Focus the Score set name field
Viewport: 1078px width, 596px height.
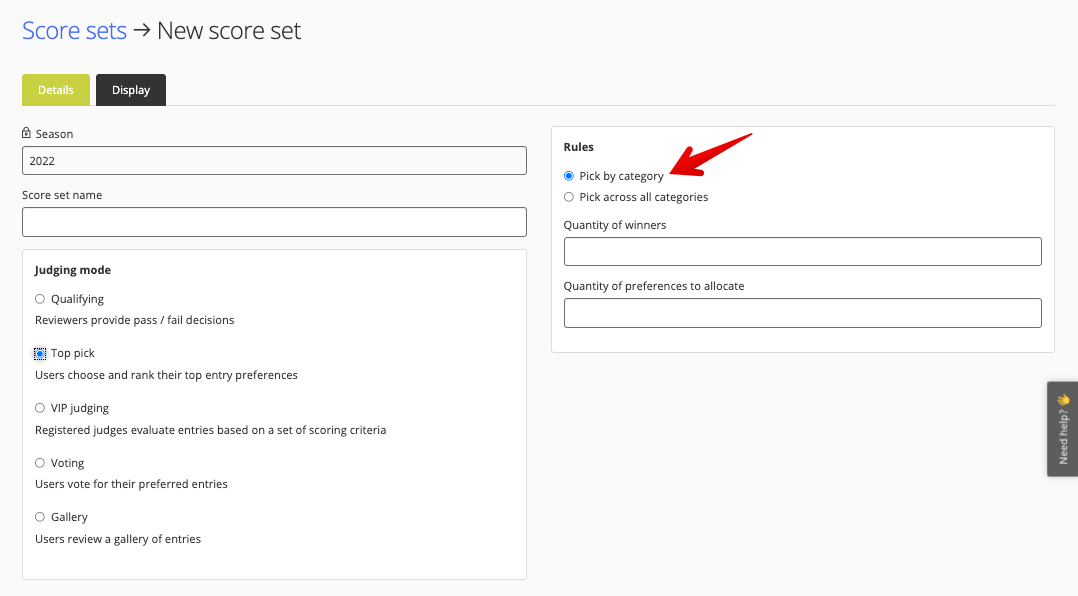coord(274,222)
